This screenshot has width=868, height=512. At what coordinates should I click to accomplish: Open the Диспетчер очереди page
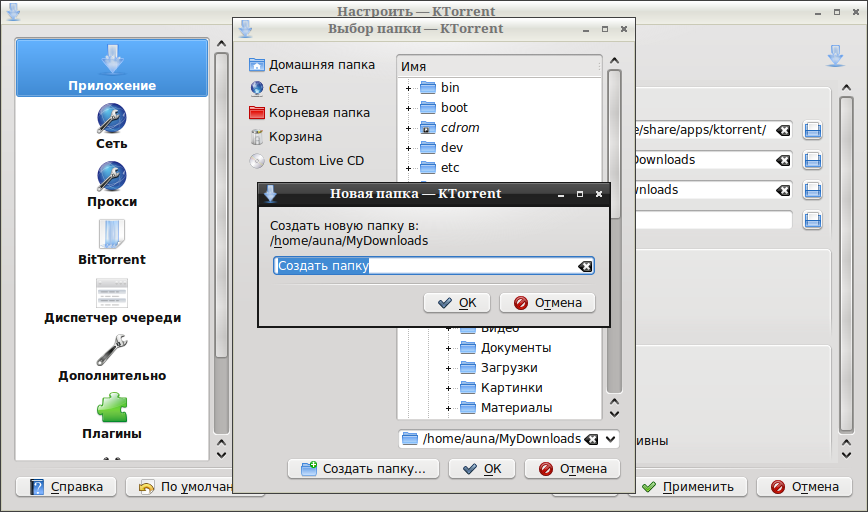coord(112,301)
